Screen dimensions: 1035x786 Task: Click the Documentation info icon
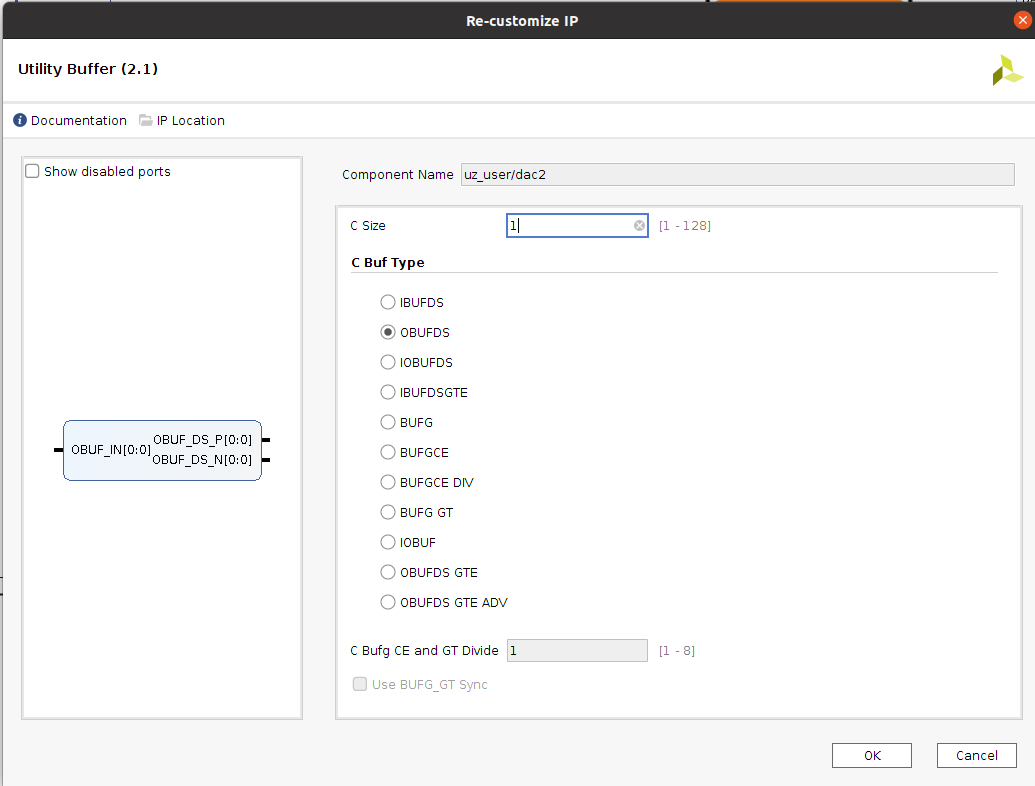pyautogui.click(x=20, y=121)
